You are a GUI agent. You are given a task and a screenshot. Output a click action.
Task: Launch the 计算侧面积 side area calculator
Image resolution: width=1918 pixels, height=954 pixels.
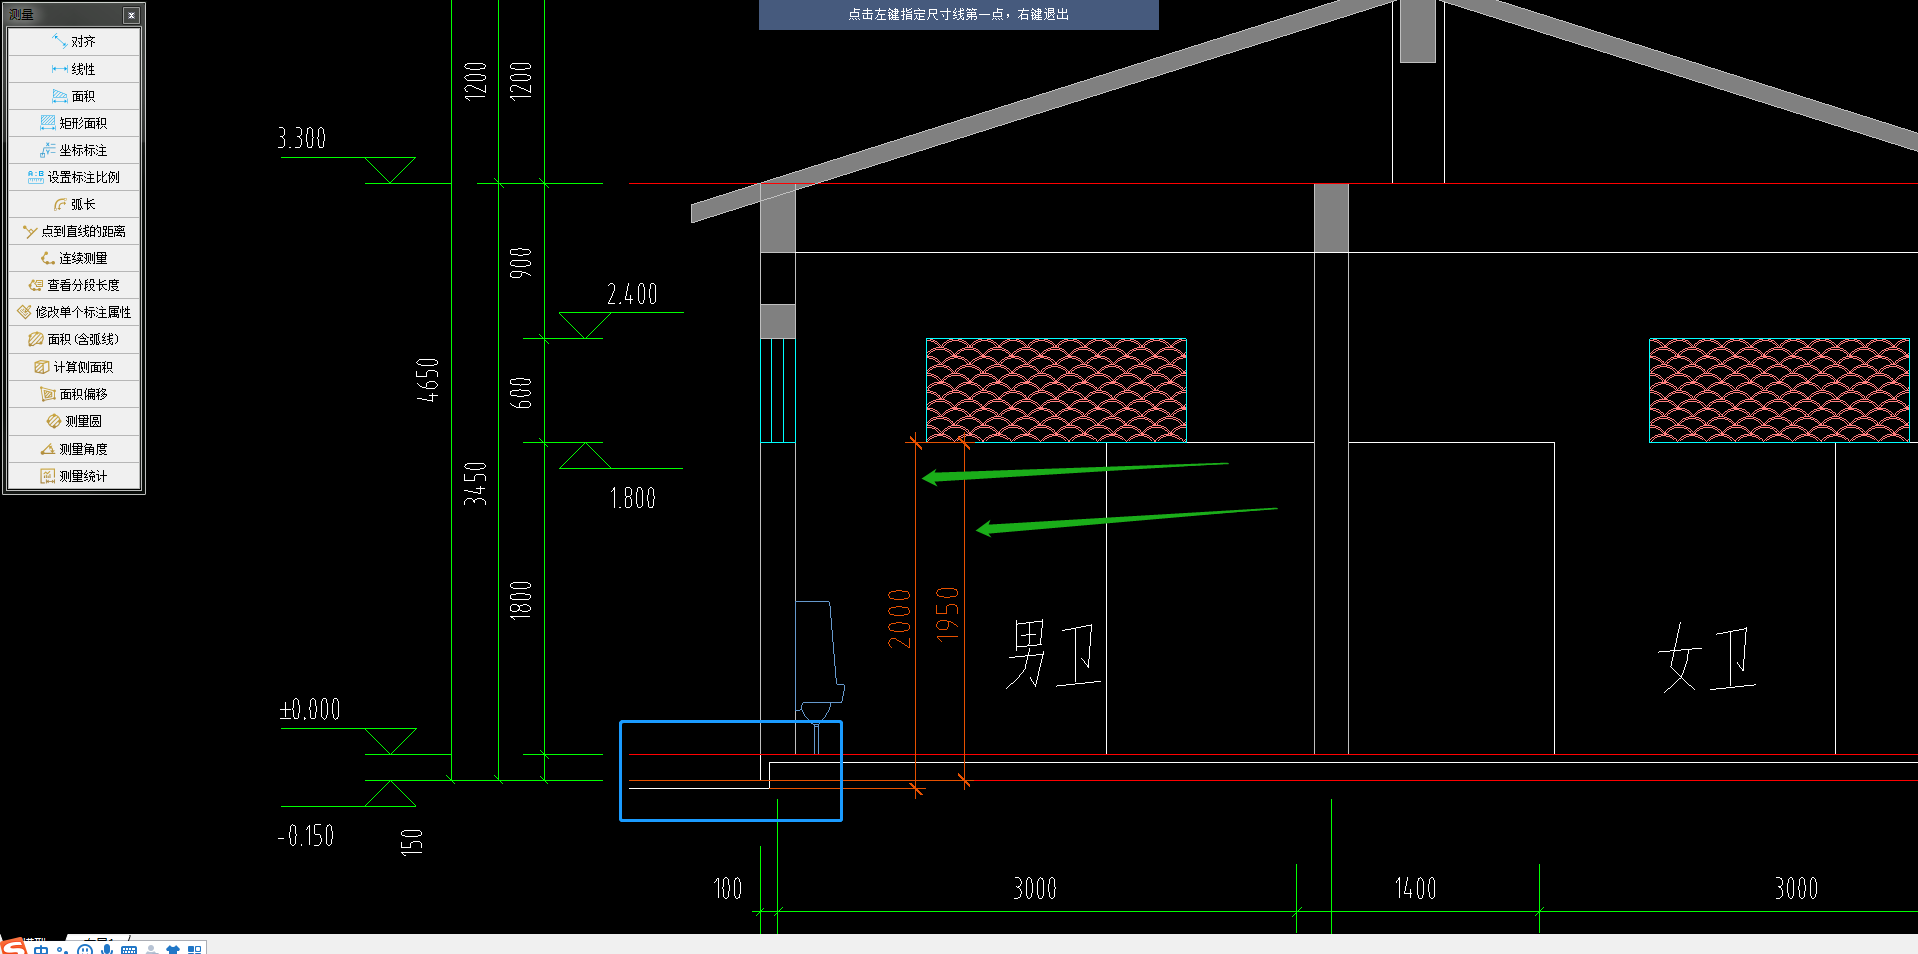[x=74, y=367]
